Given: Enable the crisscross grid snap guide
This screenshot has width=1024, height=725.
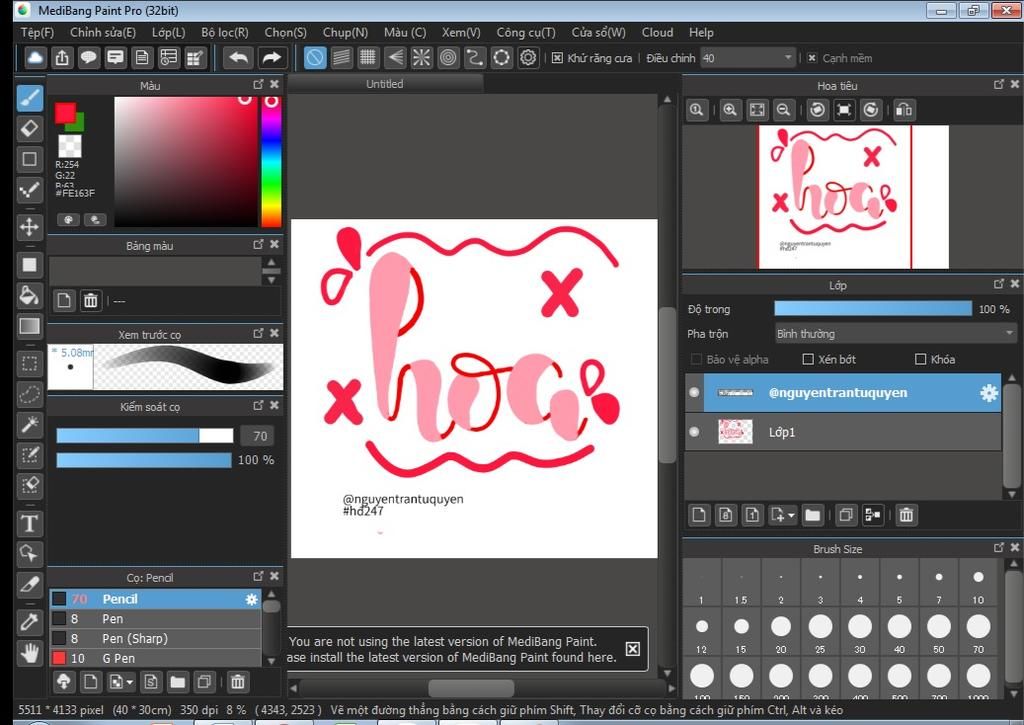Looking at the screenshot, I should pyautogui.click(x=368, y=57).
